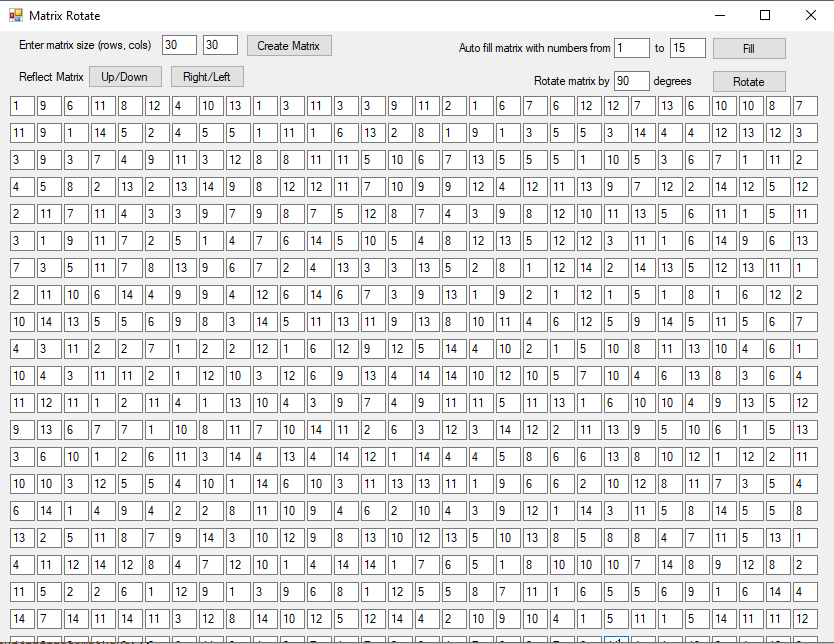Image resolution: width=834 pixels, height=644 pixels.
Task: Reflect the matrix with the Up/Down button
Action: [x=126, y=77]
